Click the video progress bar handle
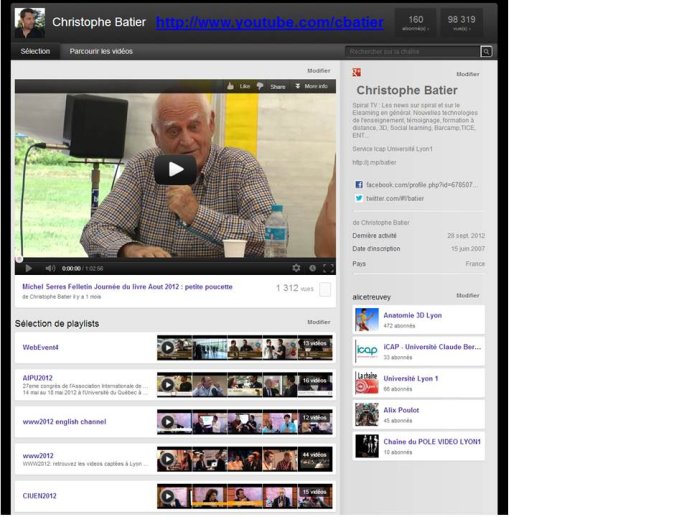This screenshot has height=517, width=689. [19, 259]
